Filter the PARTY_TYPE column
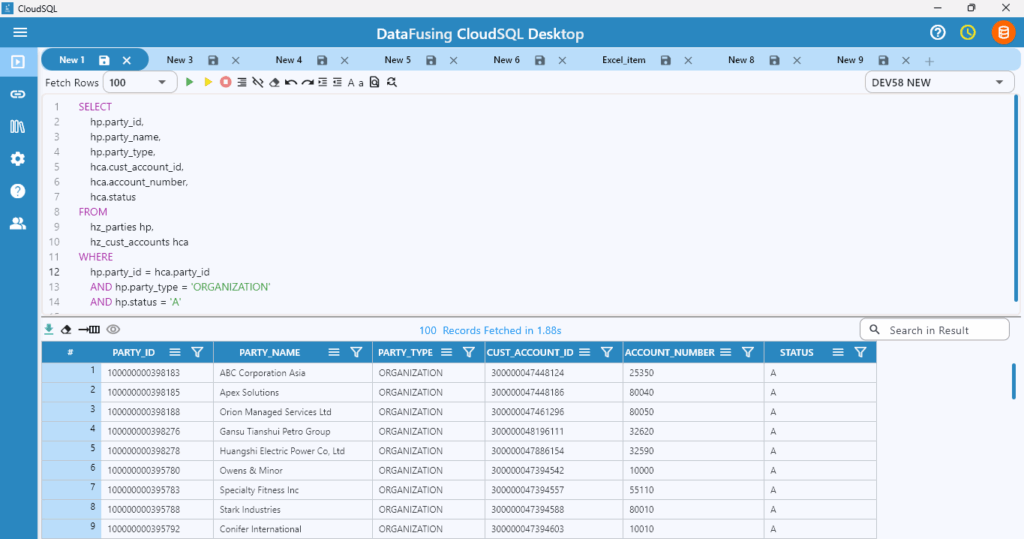The image size is (1024, 539). pyautogui.click(x=468, y=352)
